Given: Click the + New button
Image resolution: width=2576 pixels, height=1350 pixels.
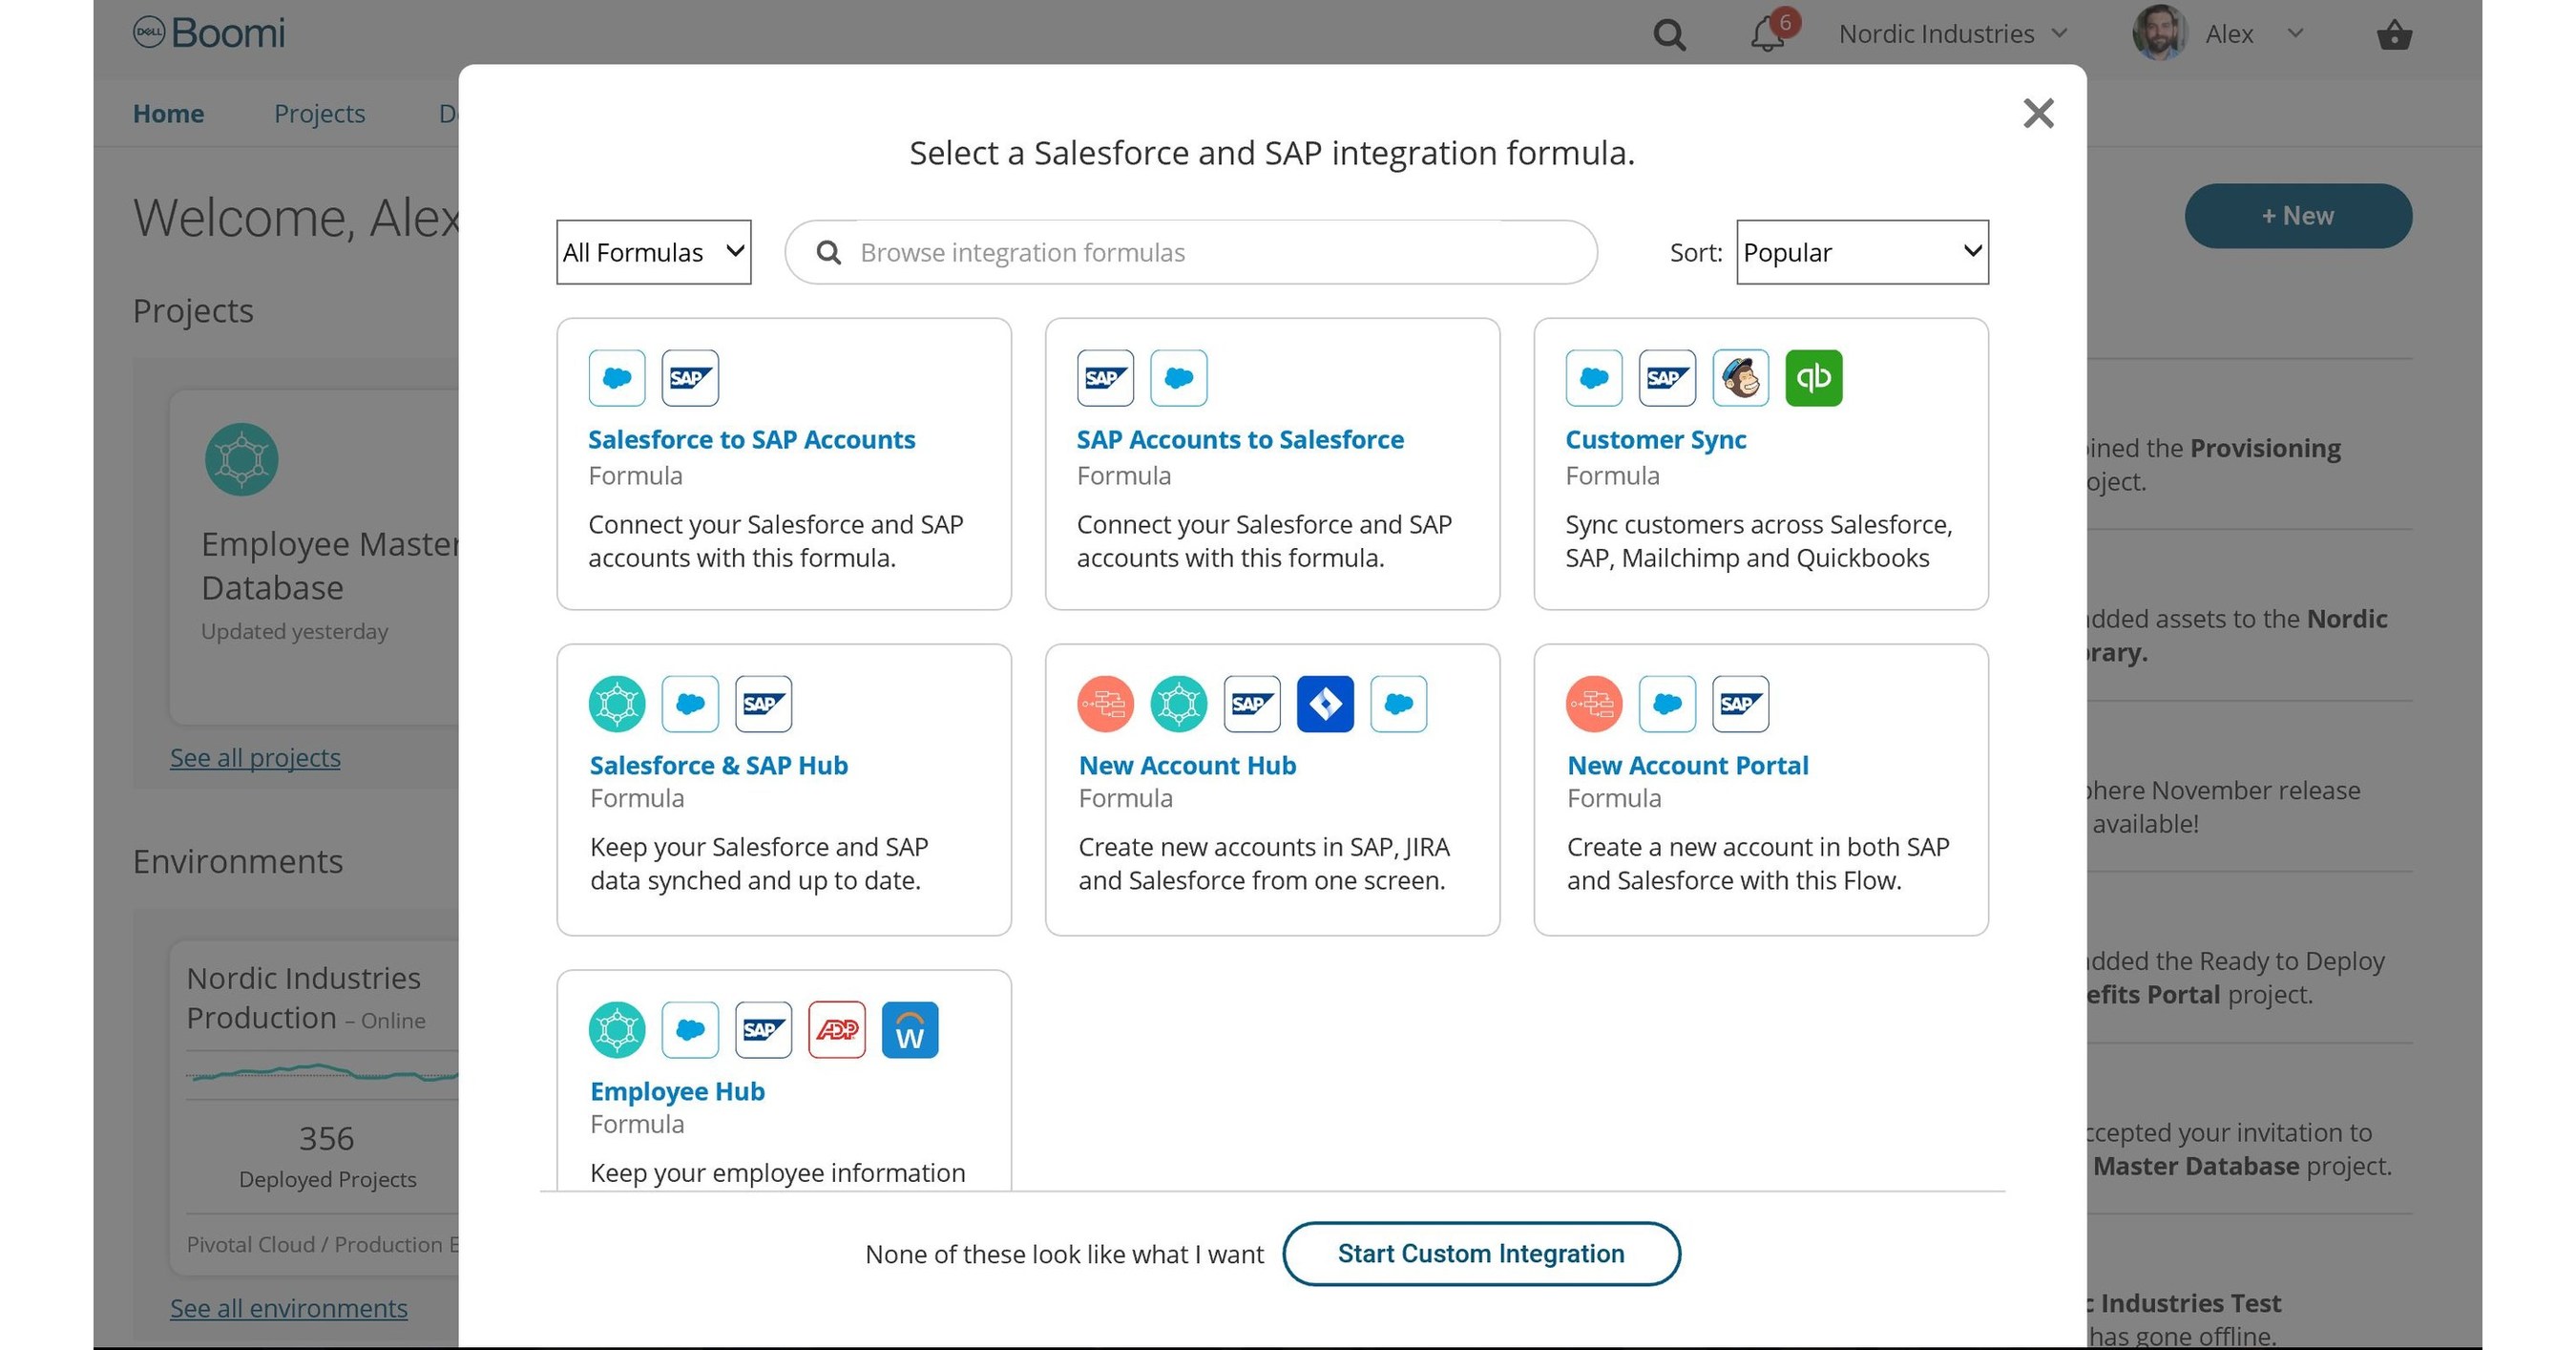Looking at the screenshot, I should tap(2298, 216).
